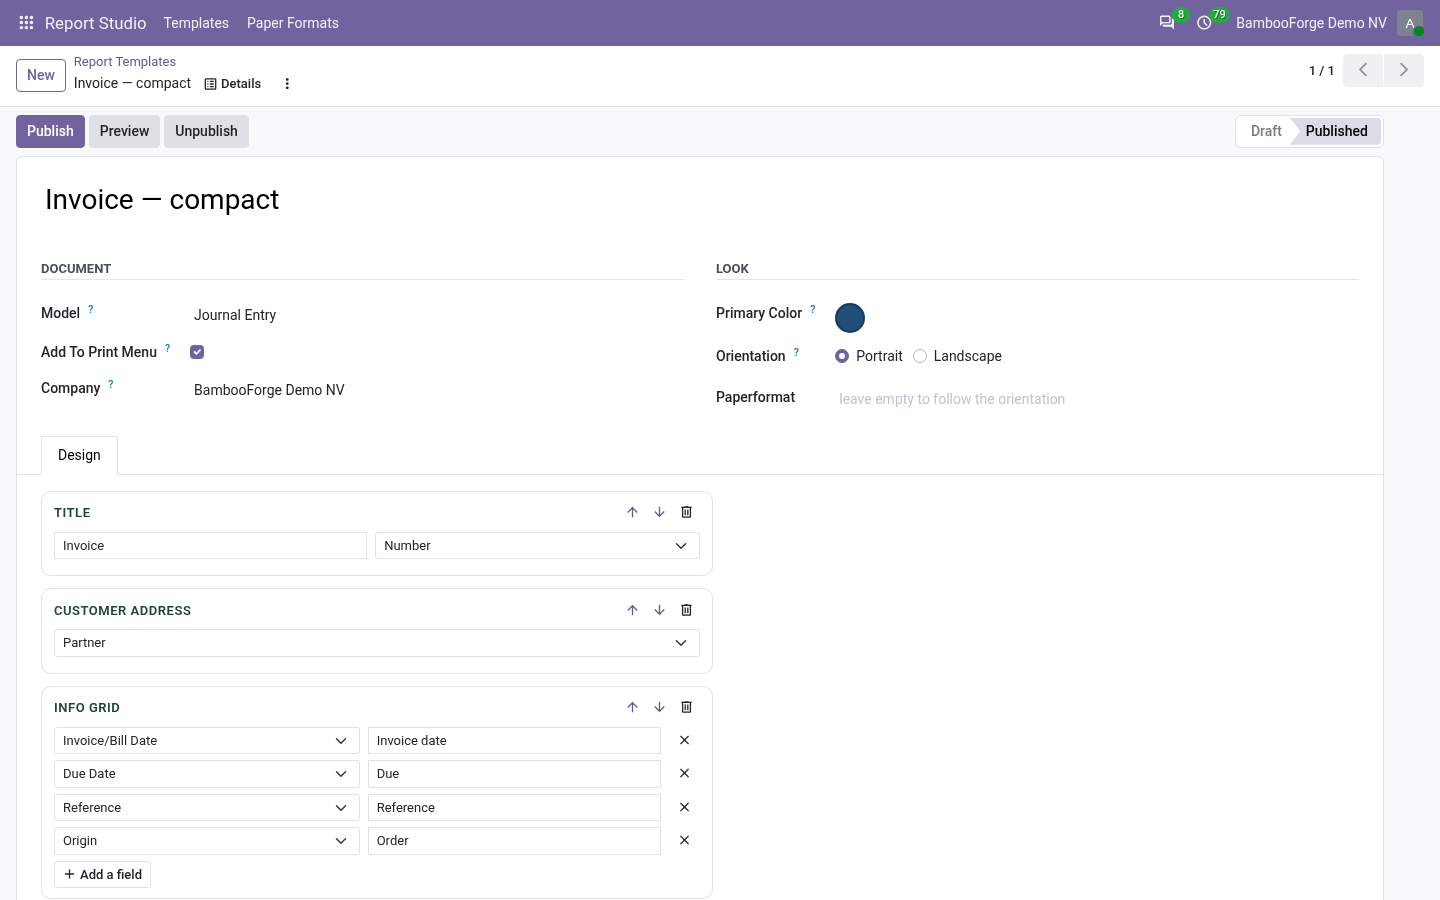
Task: Remove the Due Date row
Action: (x=684, y=773)
